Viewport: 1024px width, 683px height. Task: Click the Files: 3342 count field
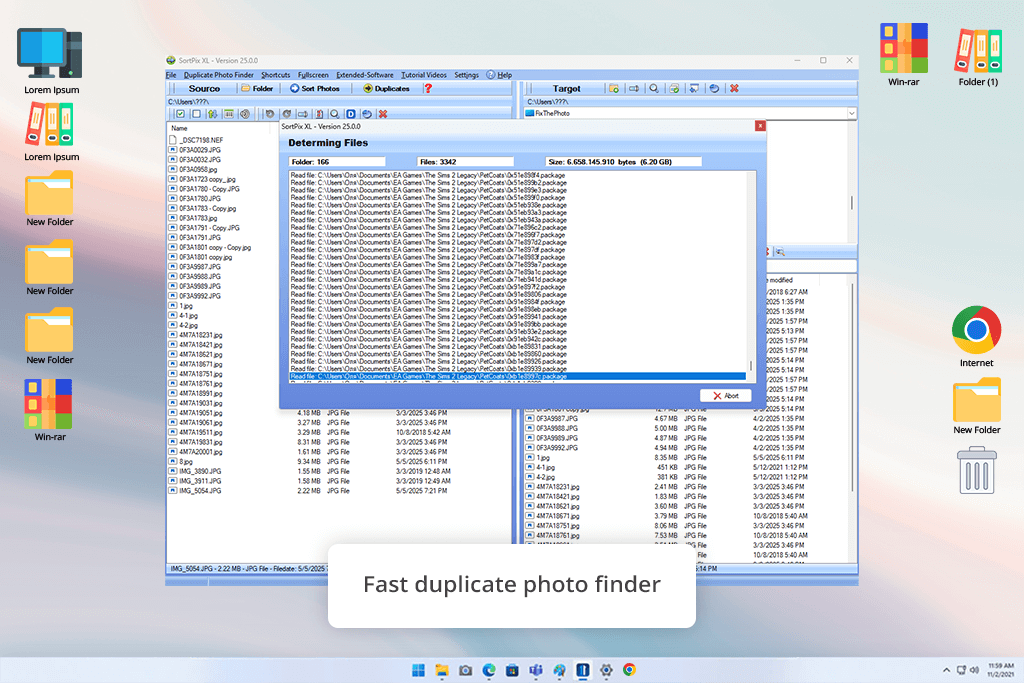(466, 161)
